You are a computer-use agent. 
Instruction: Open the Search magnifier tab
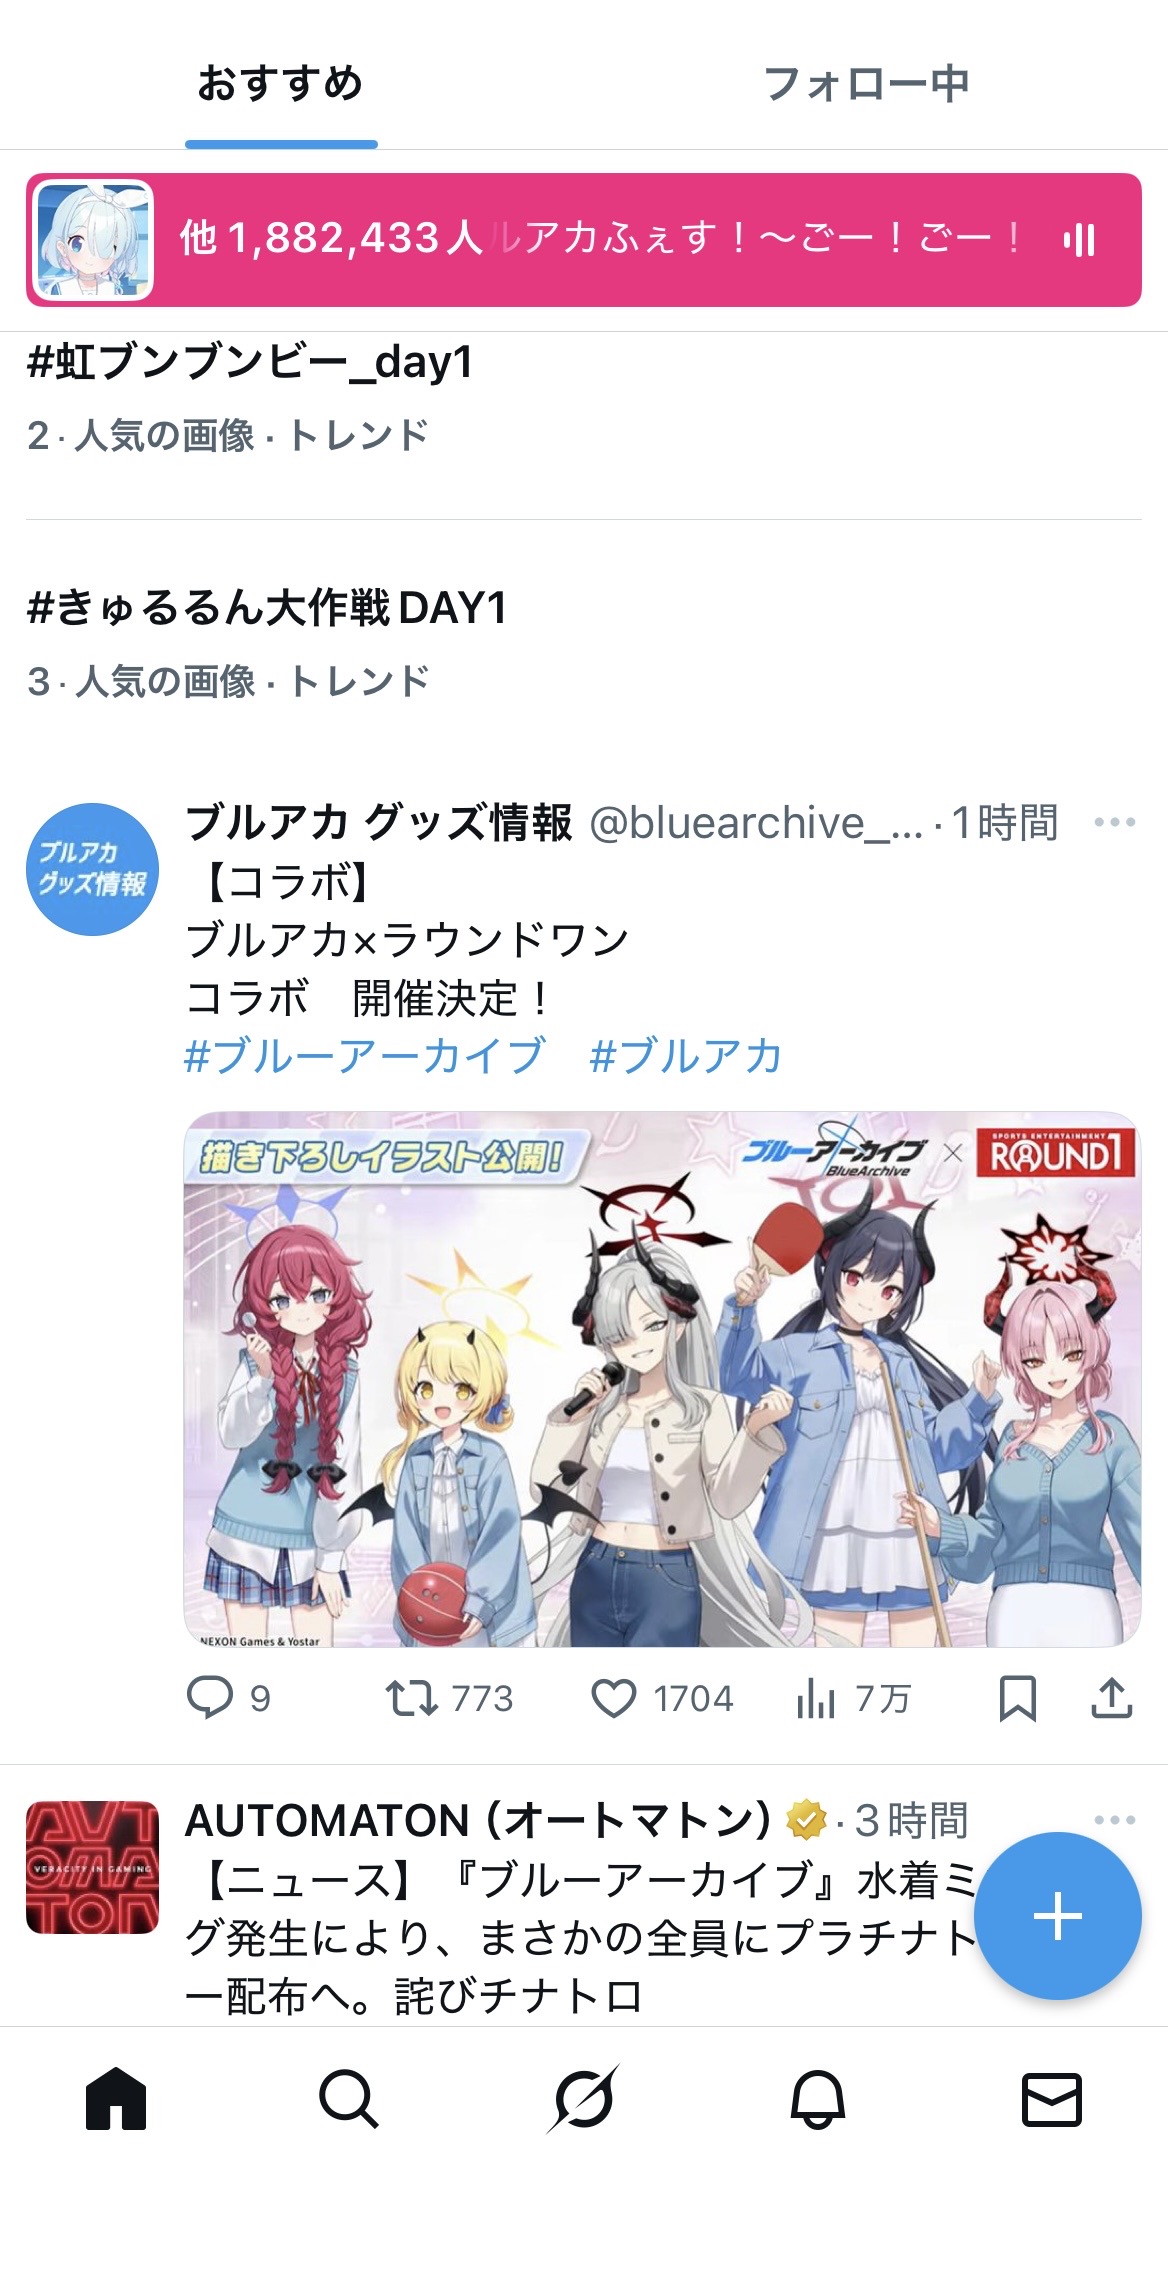pyautogui.click(x=349, y=2097)
